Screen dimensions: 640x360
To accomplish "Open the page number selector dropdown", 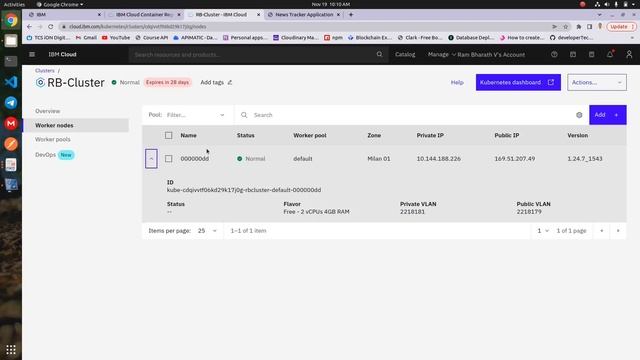I will coord(543,231).
